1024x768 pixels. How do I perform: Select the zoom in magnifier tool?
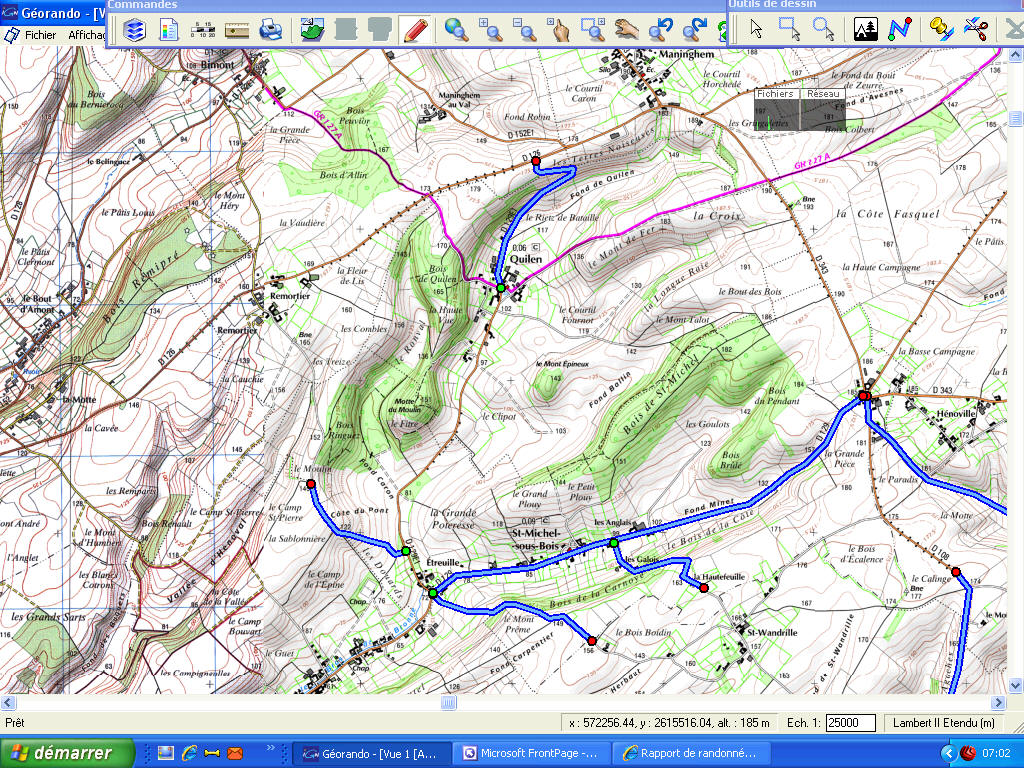click(x=490, y=30)
